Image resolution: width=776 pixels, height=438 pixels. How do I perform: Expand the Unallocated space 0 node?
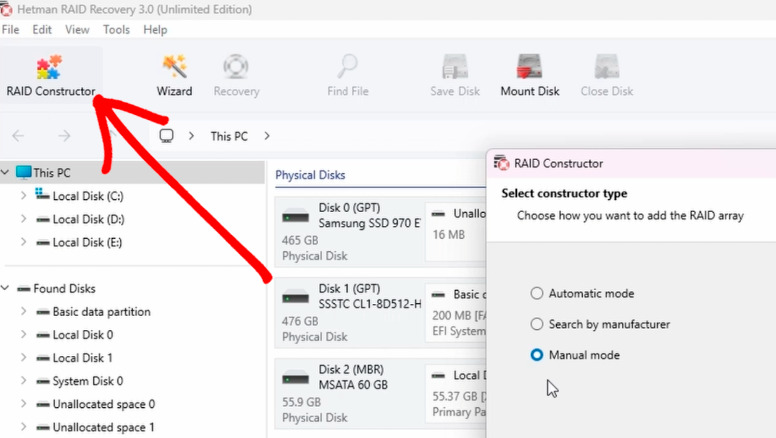(x=23, y=404)
